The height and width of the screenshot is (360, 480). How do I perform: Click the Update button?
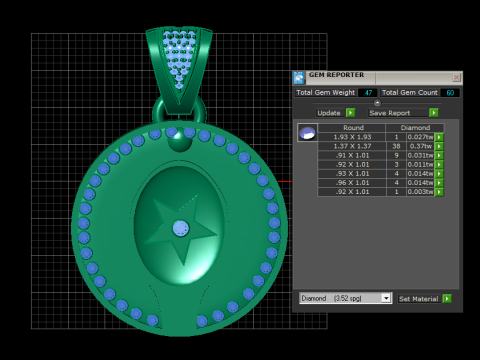[x=329, y=113]
